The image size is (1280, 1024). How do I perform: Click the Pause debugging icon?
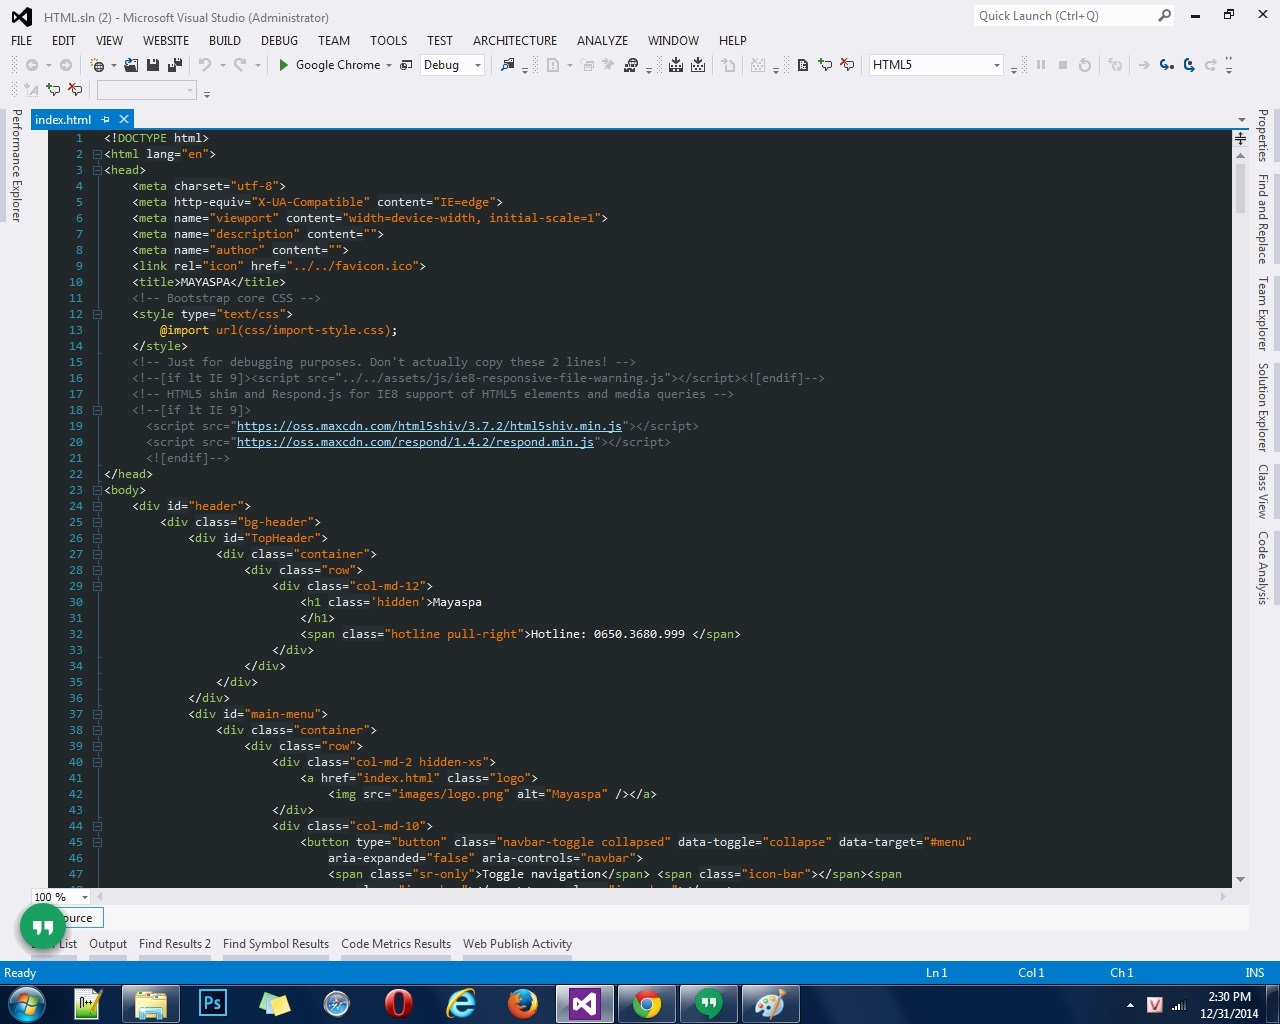point(1041,65)
